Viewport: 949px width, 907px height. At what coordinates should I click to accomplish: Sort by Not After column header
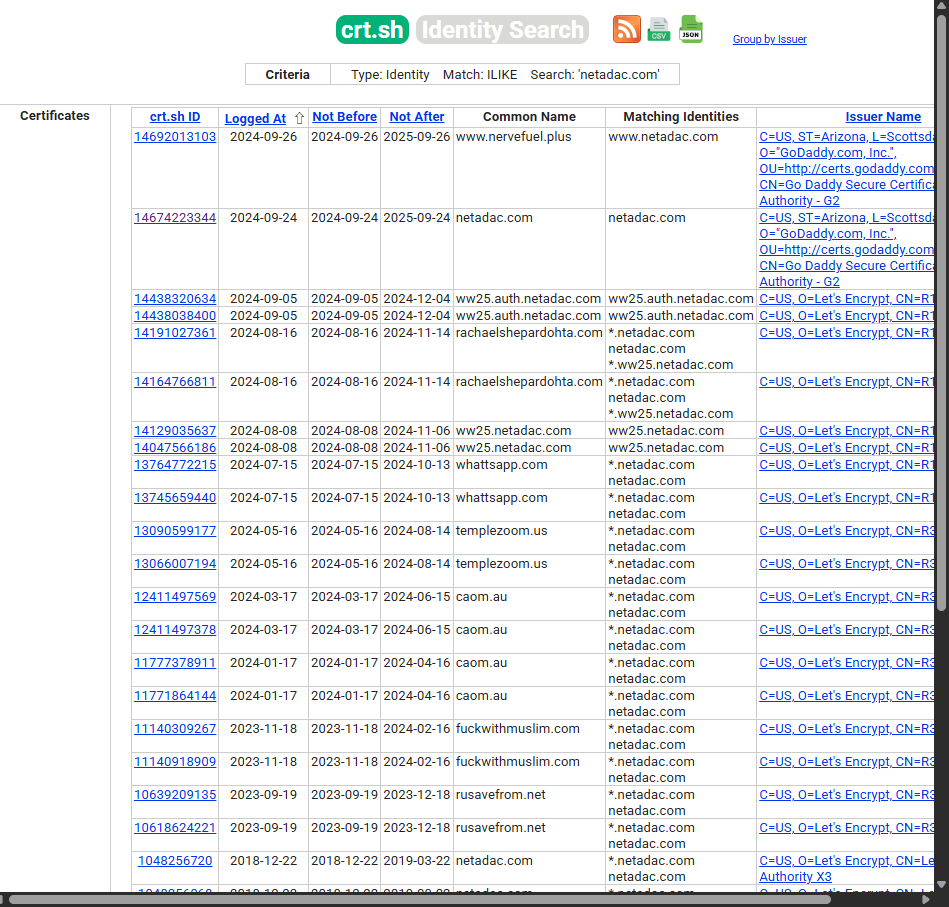pyautogui.click(x=416, y=117)
